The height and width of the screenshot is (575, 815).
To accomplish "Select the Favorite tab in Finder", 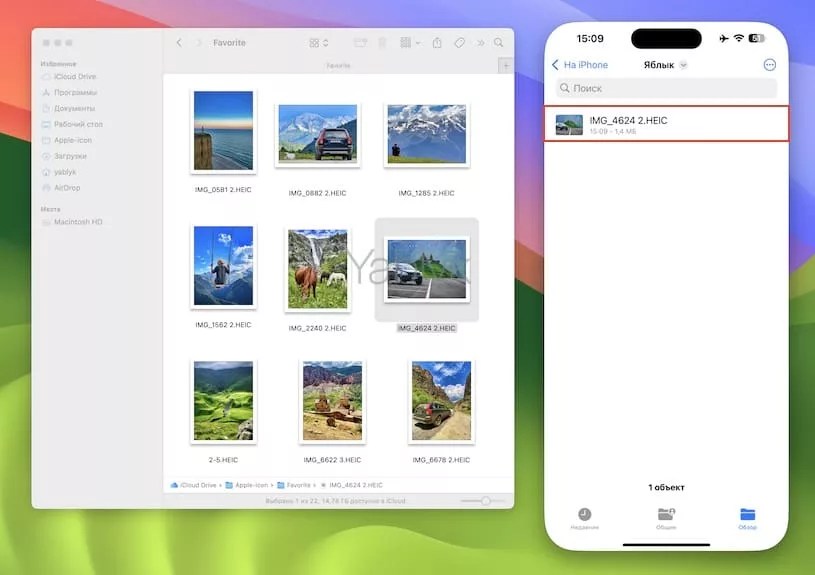I will click(x=338, y=66).
